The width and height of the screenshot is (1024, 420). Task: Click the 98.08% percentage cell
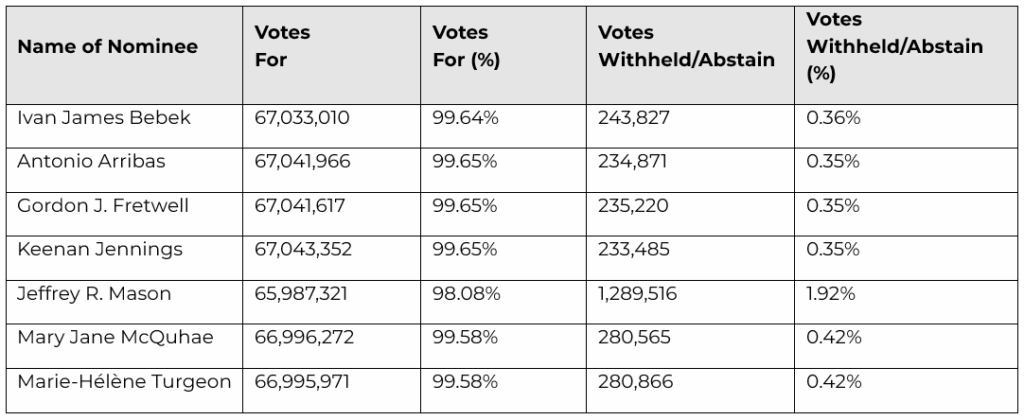coord(465,294)
